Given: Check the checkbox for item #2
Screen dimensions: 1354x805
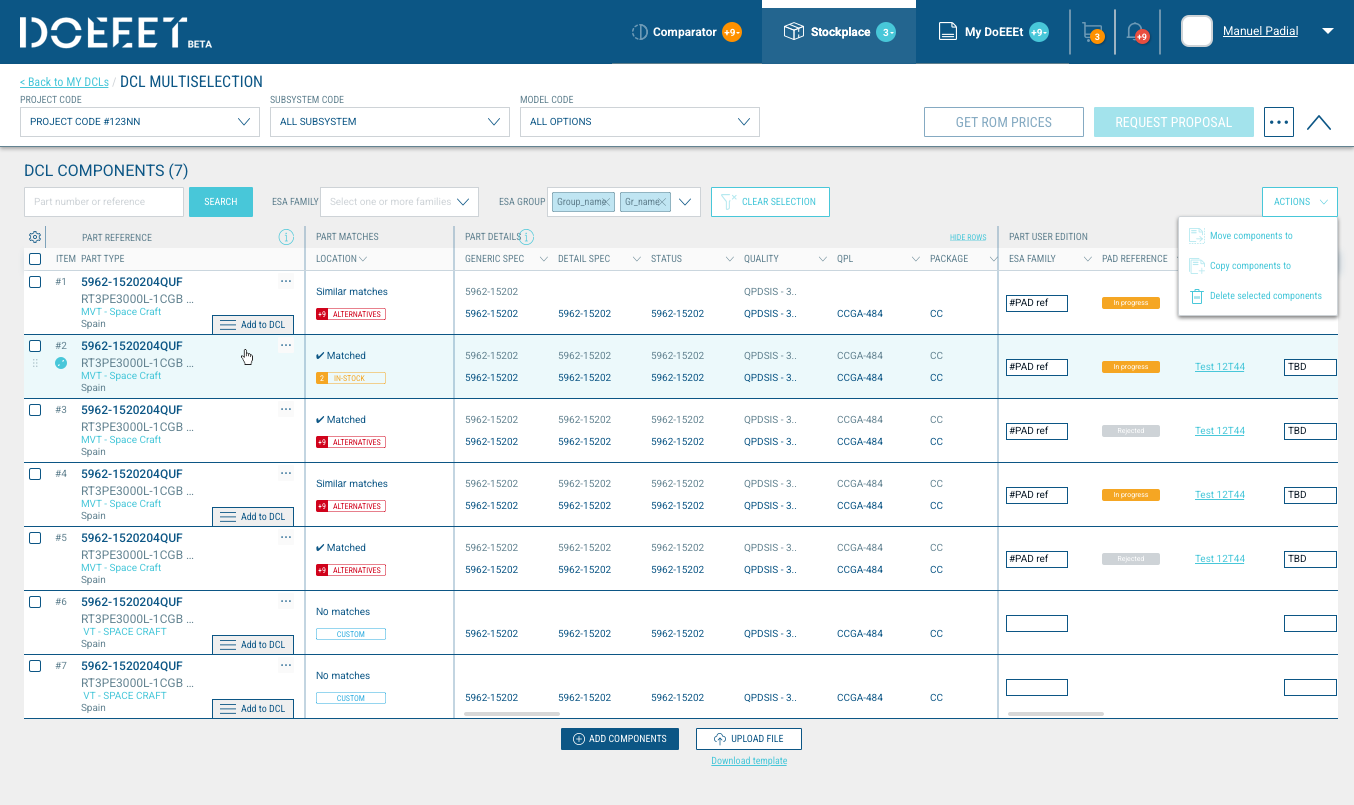Looking at the screenshot, I should (x=35, y=346).
